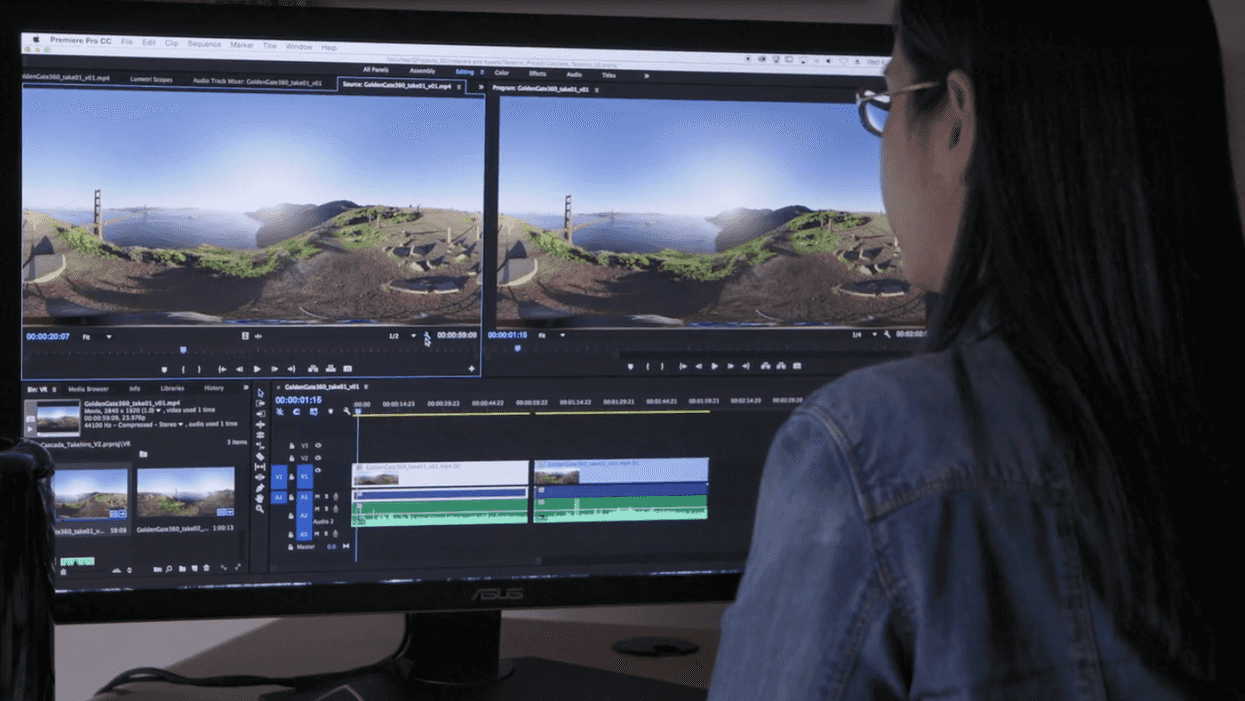Toggle V1 track targeting
The height and width of the screenshot is (701, 1245).
pyautogui.click(x=305, y=477)
